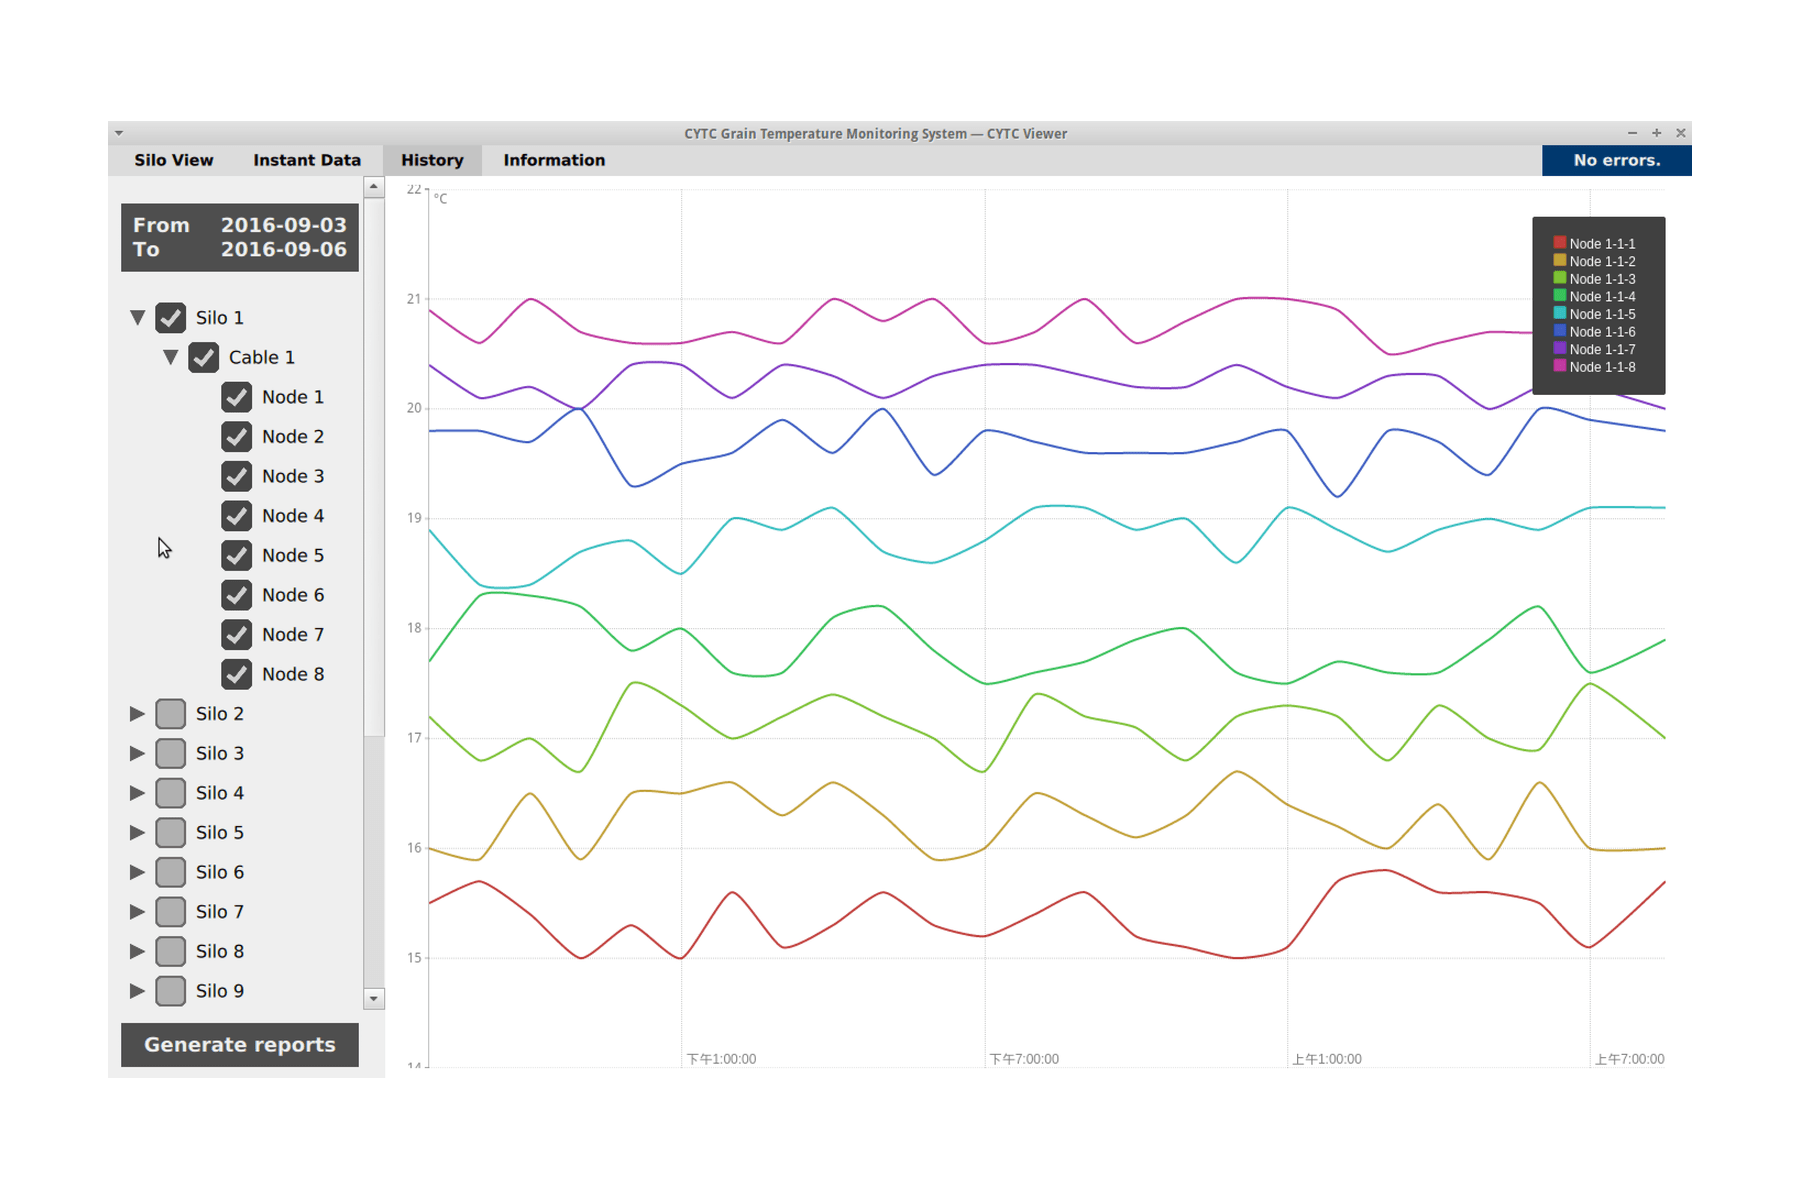Toggle the Node 6 checkbox
The width and height of the screenshot is (1800, 1200).
(x=237, y=595)
